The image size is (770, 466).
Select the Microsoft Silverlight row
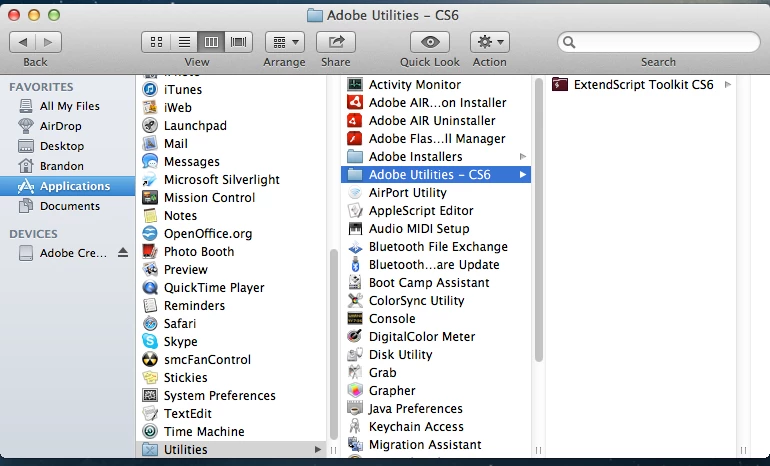click(231, 179)
